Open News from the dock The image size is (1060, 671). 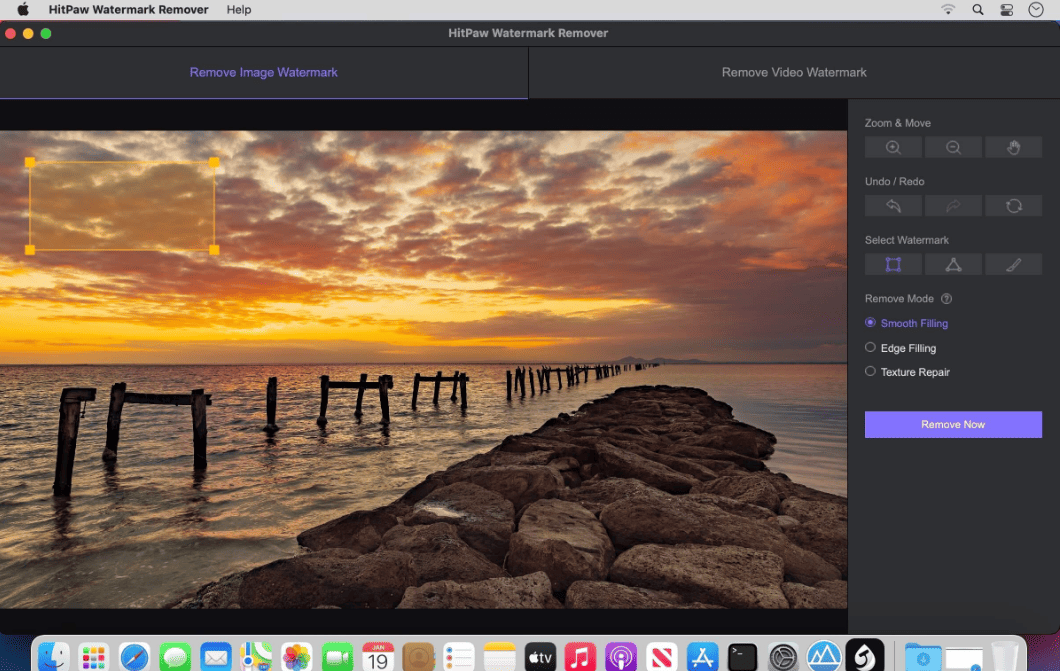662,656
